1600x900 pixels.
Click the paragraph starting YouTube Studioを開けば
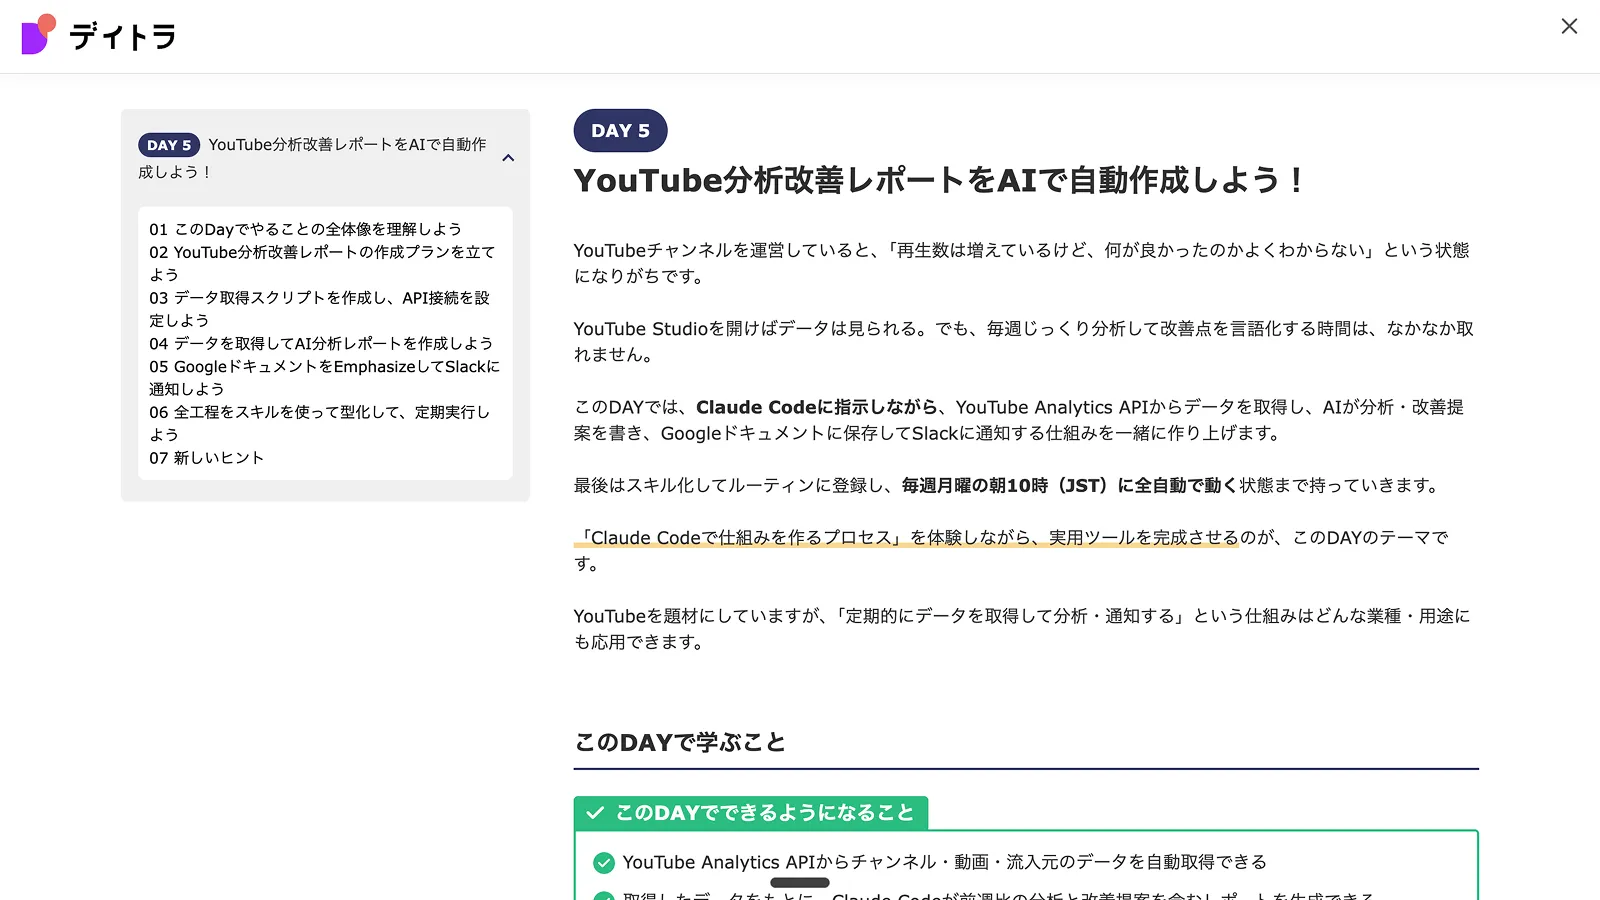[1024, 341]
